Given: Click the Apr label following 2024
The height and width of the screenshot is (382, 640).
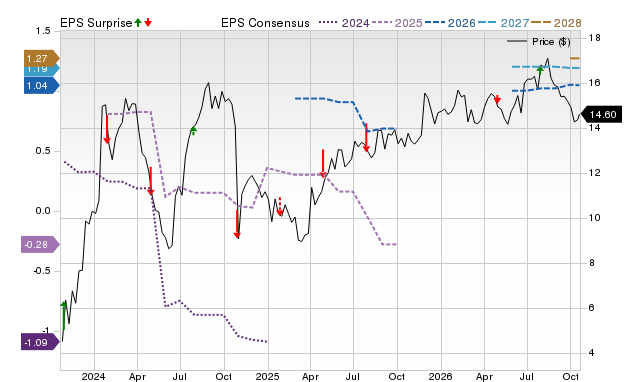Looking at the screenshot, I should coord(137,376).
